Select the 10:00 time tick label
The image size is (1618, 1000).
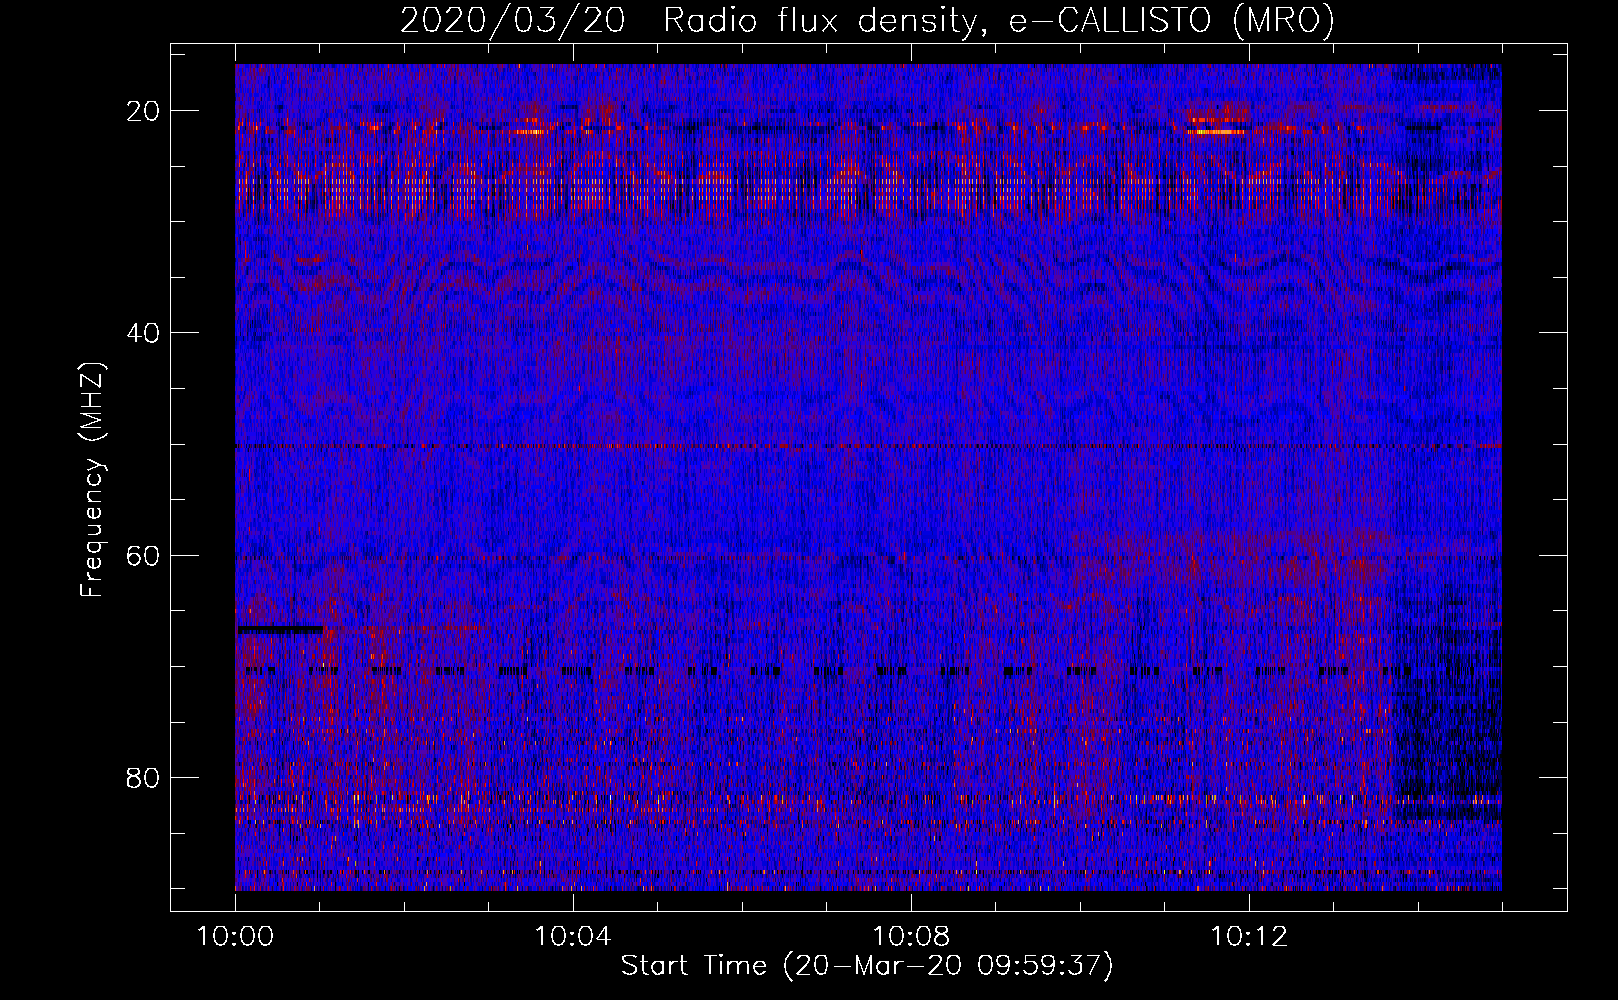tap(235, 937)
